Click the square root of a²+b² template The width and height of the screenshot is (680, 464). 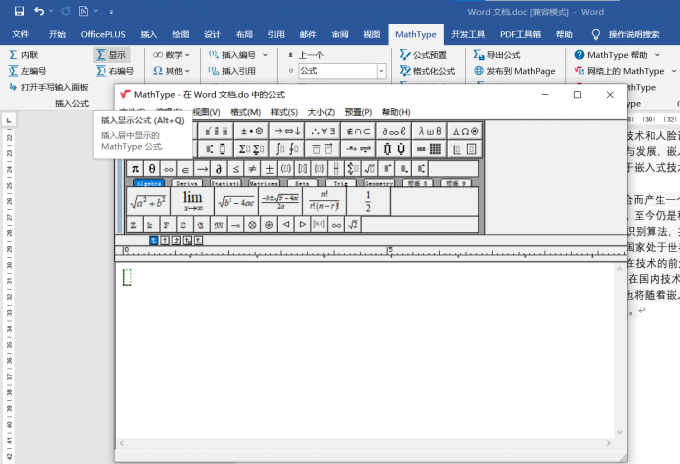pyautogui.click(x=148, y=201)
